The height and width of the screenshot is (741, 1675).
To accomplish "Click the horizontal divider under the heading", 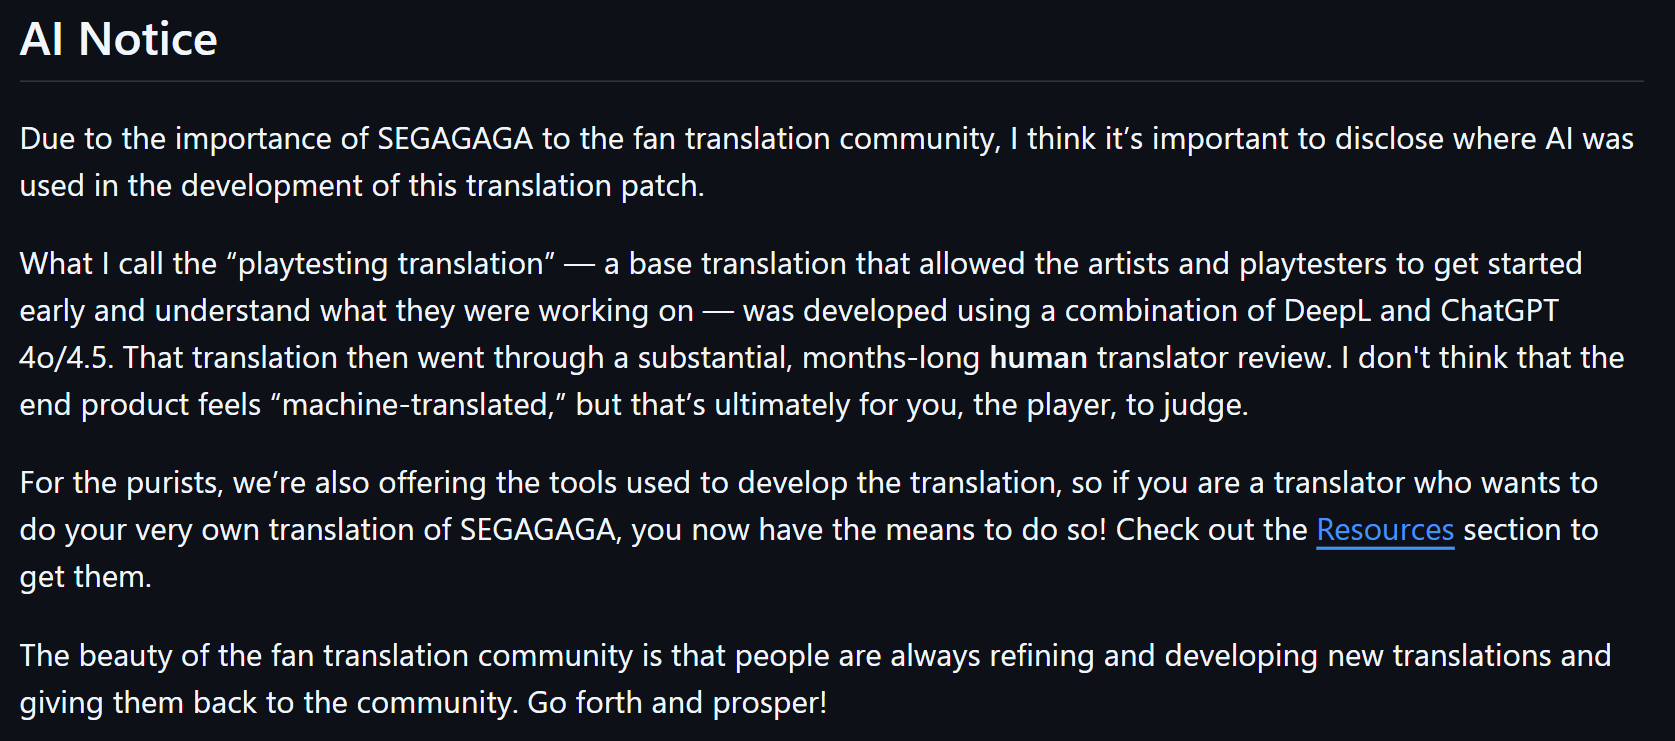I will 831,81.
